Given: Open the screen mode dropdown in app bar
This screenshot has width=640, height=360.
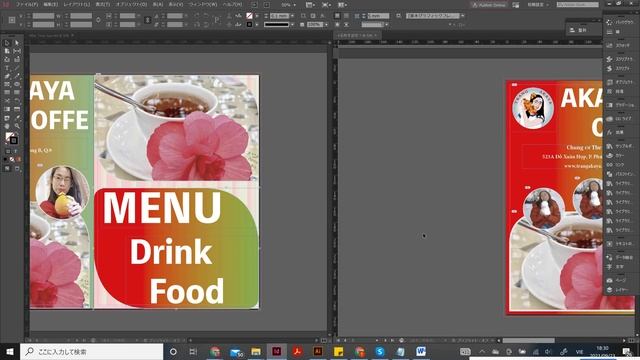Looking at the screenshot, I should [x=327, y=5].
